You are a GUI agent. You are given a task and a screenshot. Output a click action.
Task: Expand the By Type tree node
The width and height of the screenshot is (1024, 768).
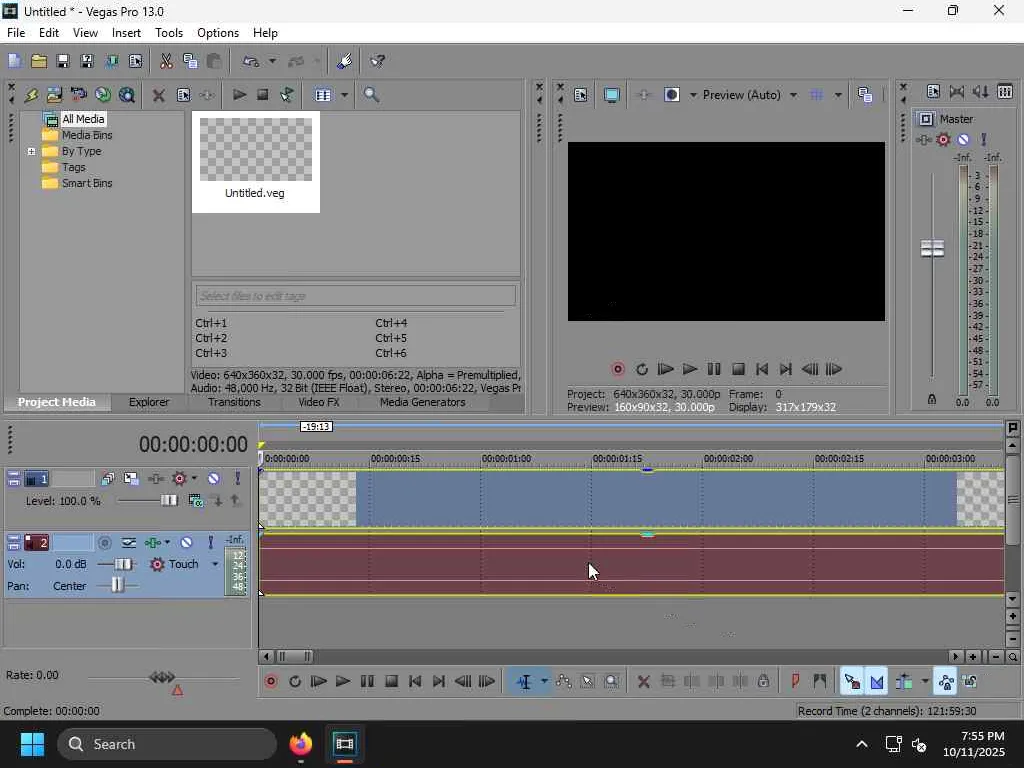pos(31,152)
